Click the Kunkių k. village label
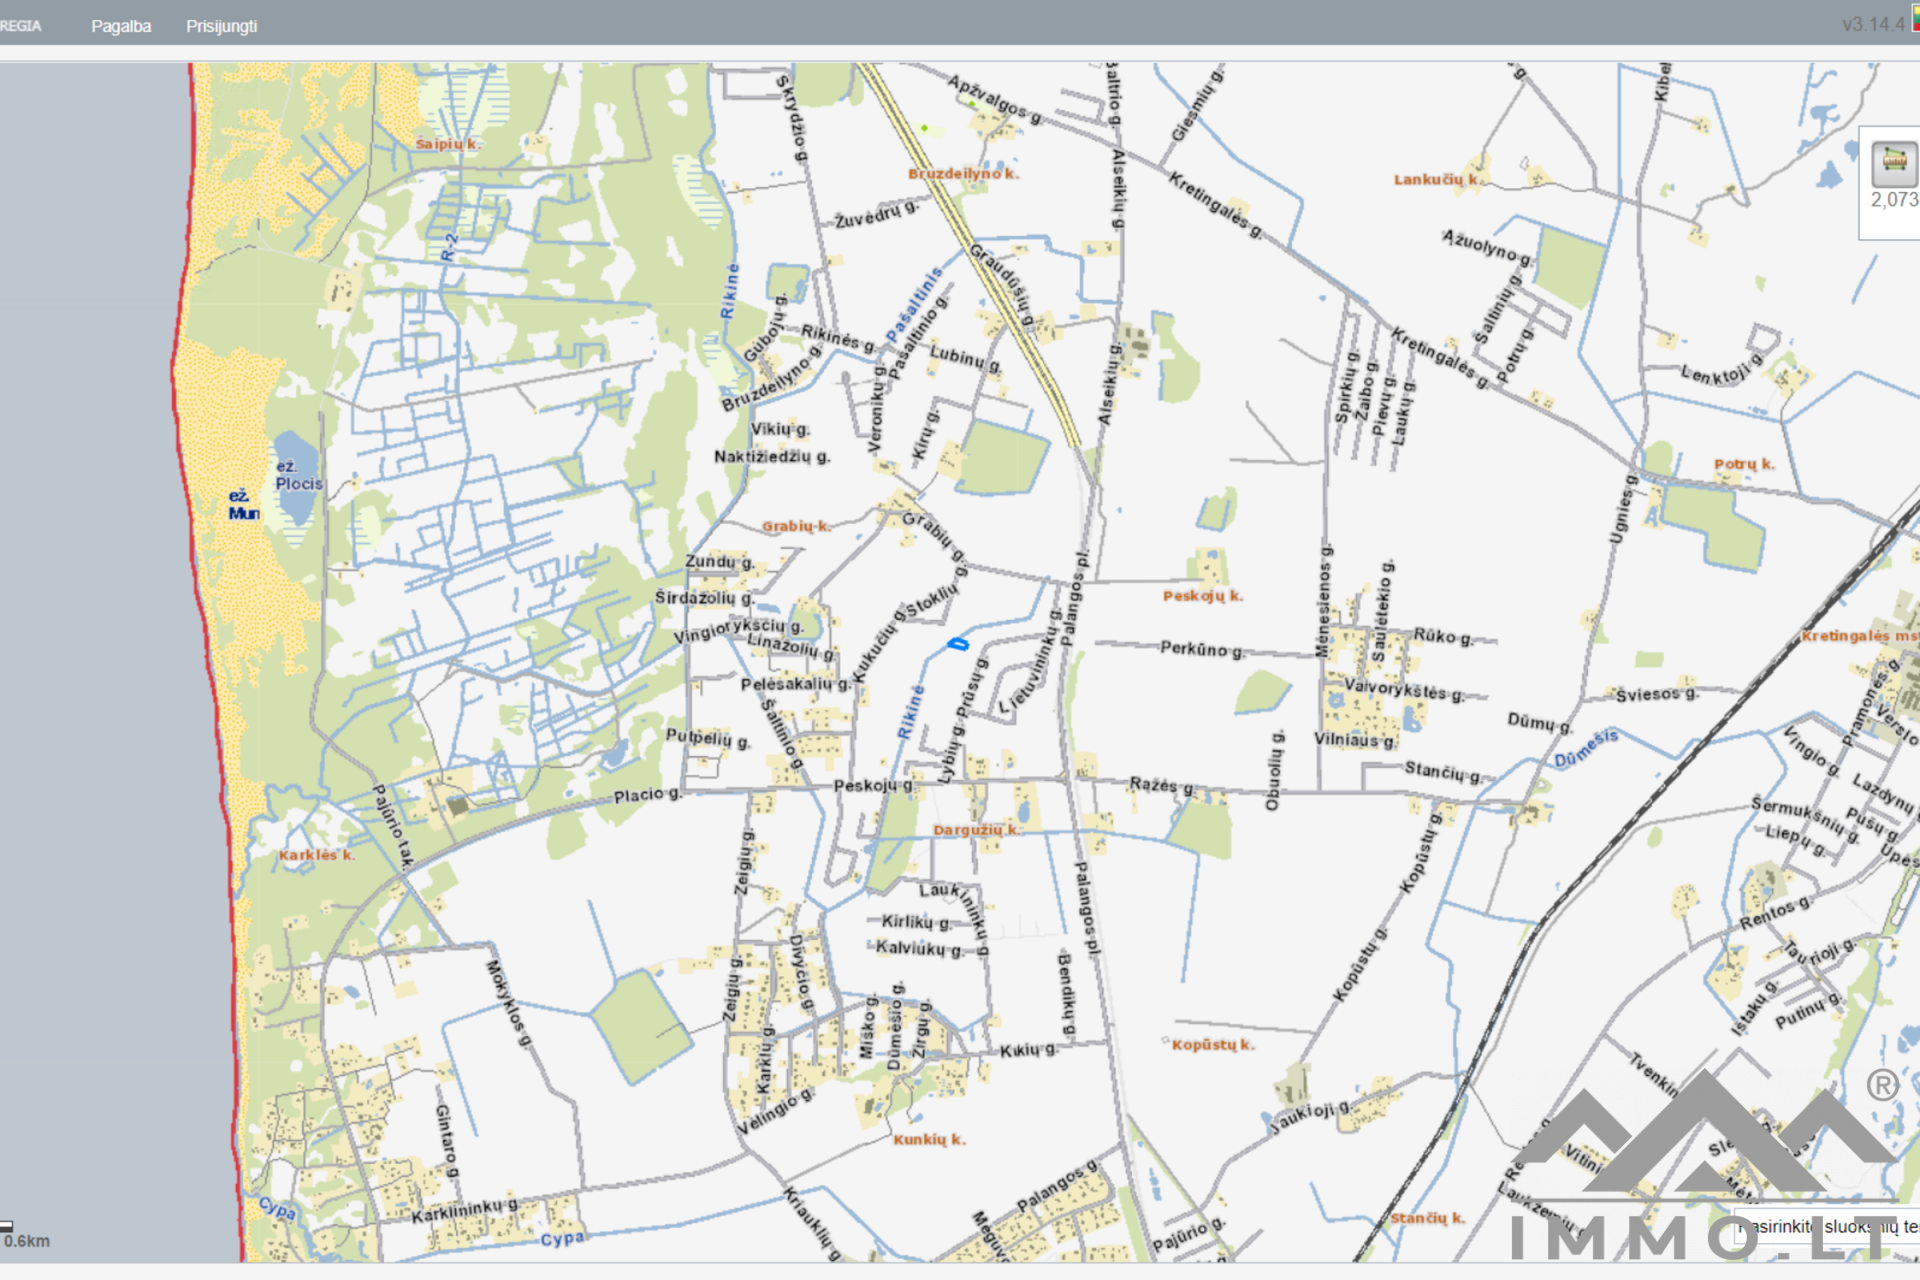 [x=929, y=1140]
